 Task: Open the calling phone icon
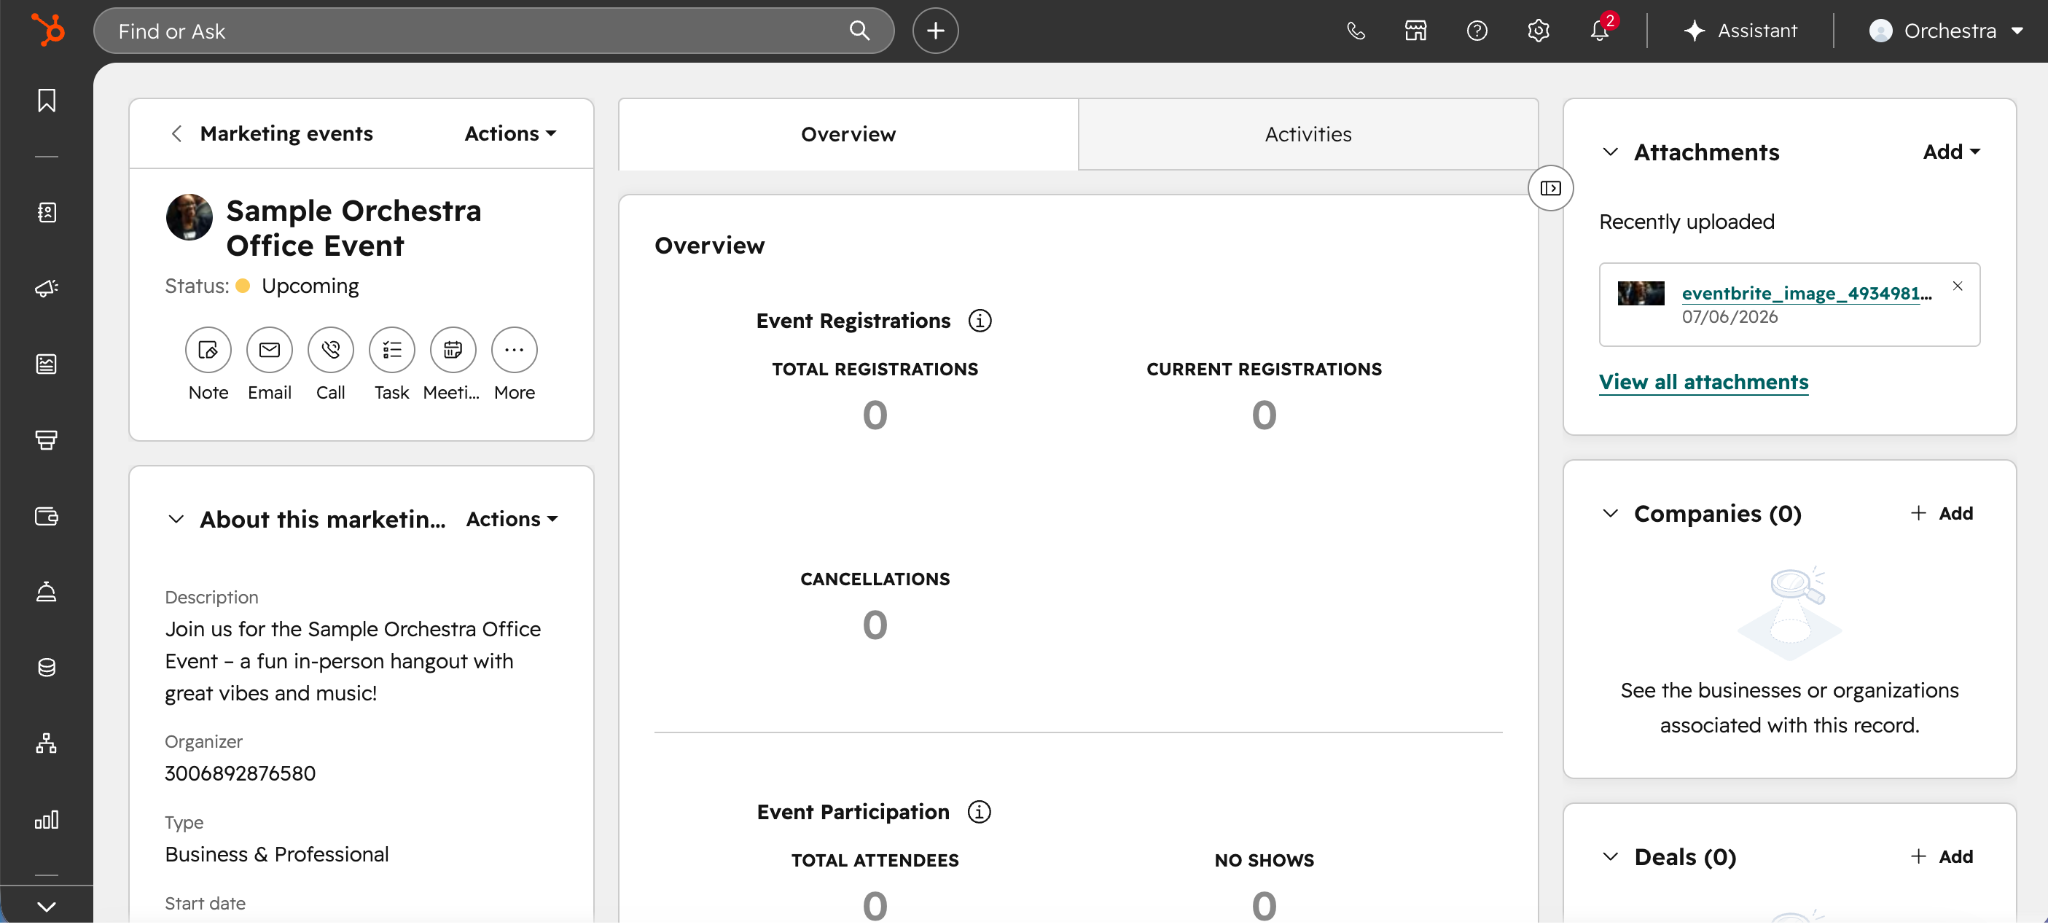point(1356,31)
